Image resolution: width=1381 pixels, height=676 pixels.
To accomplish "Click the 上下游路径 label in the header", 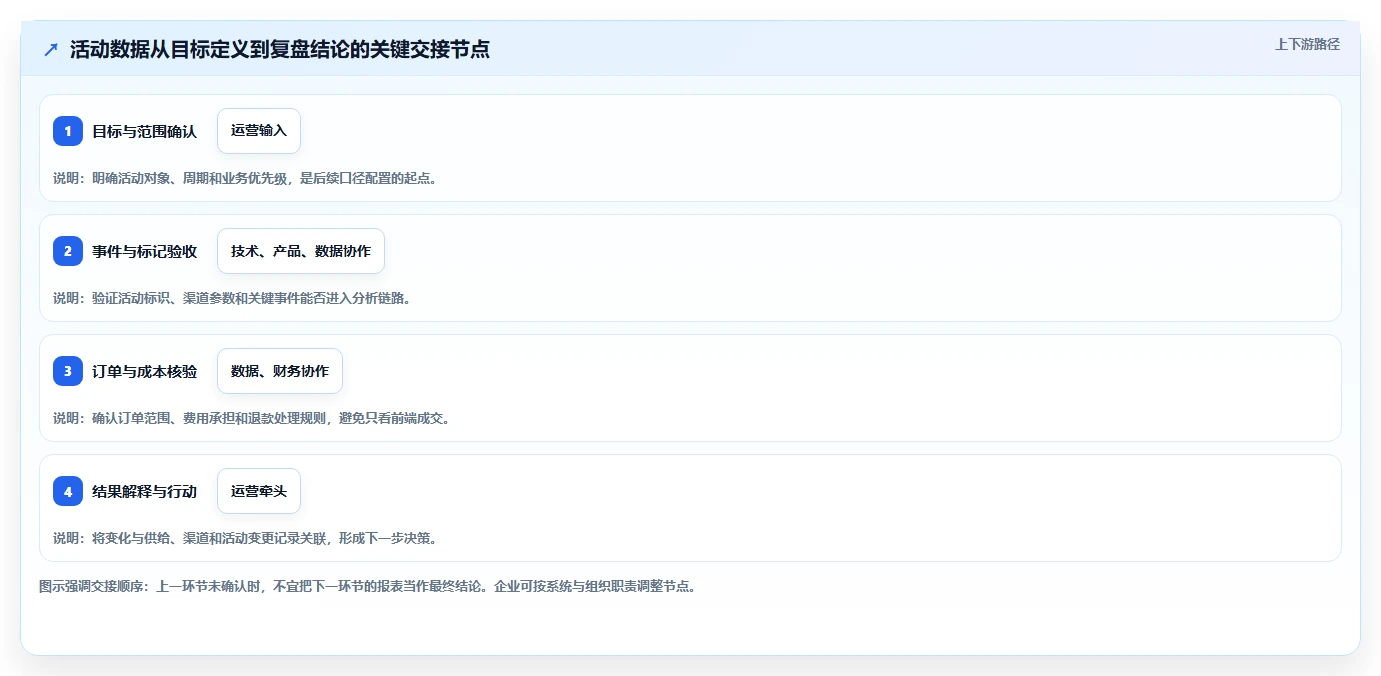I will pos(1307,44).
